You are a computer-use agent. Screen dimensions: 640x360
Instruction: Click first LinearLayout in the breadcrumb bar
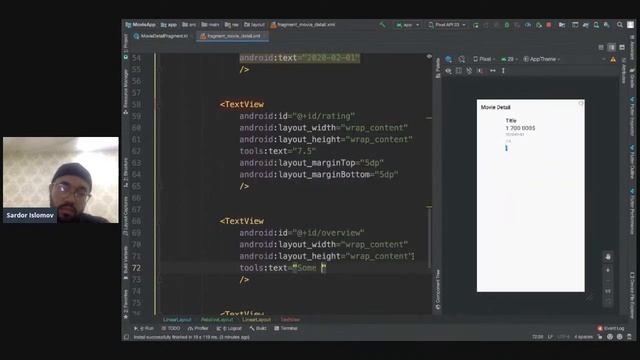coord(177,320)
